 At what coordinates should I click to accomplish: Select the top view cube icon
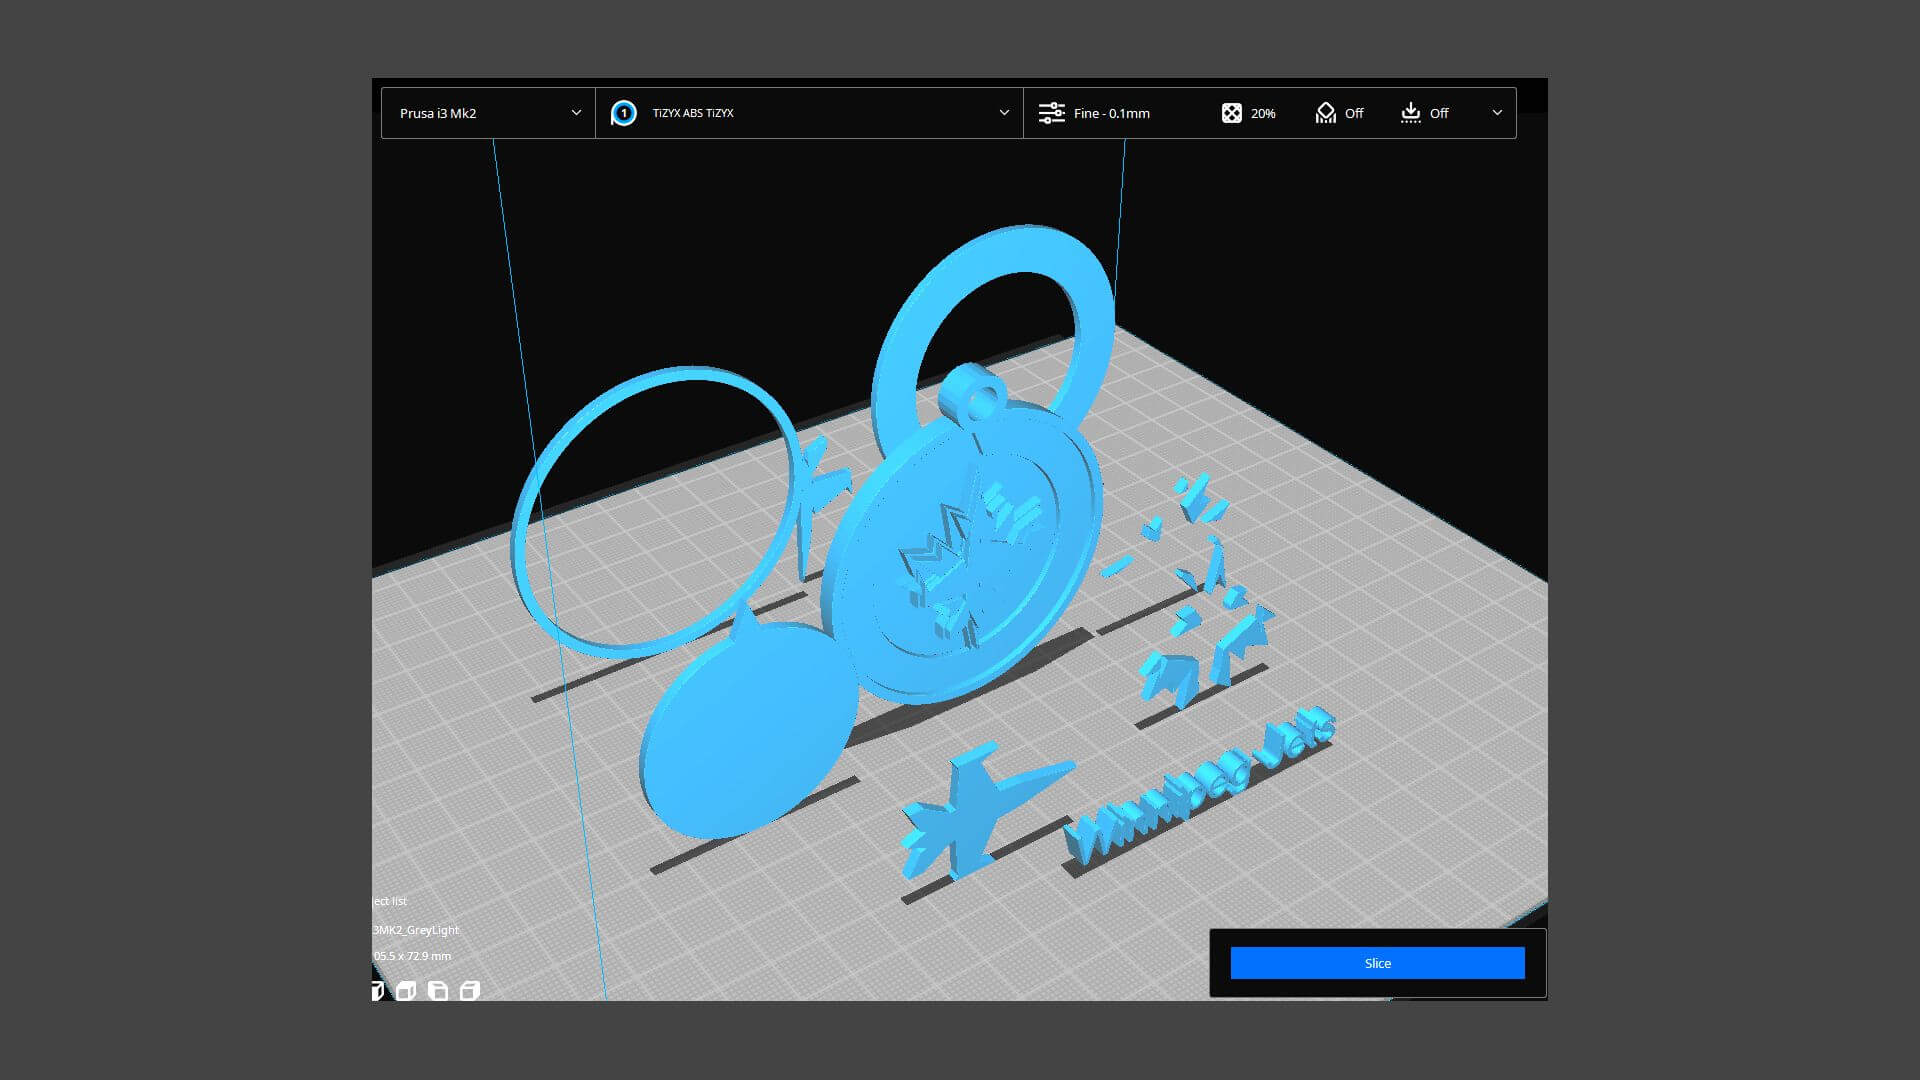pos(438,991)
